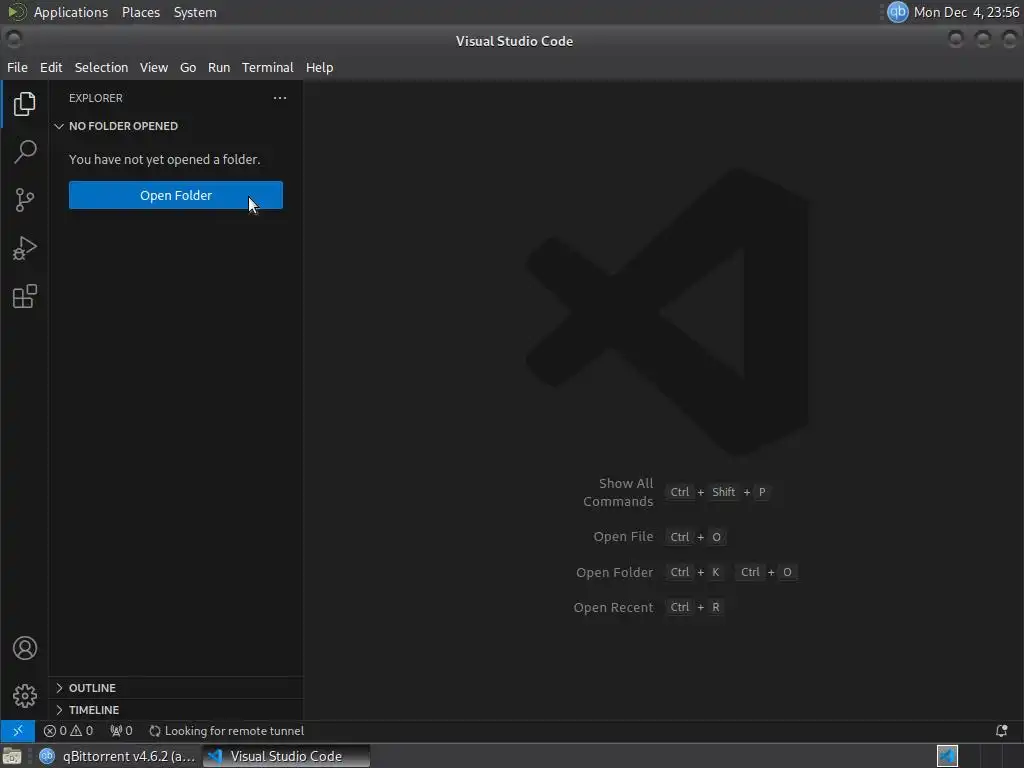Image resolution: width=1024 pixels, height=768 pixels.
Task: Open the Manage gear icon
Action: [24, 696]
